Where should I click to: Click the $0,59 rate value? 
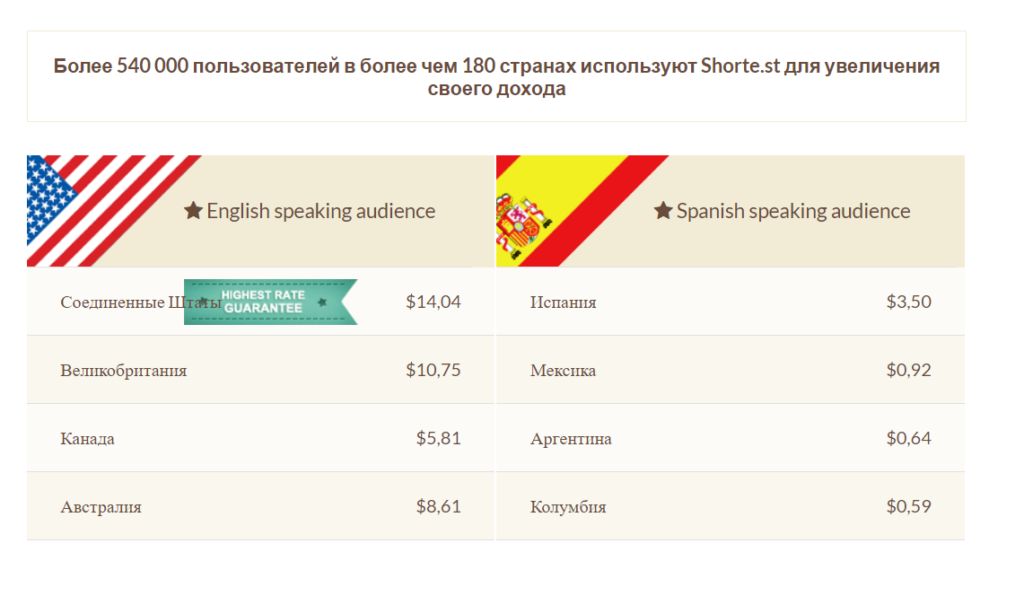click(908, 507)
